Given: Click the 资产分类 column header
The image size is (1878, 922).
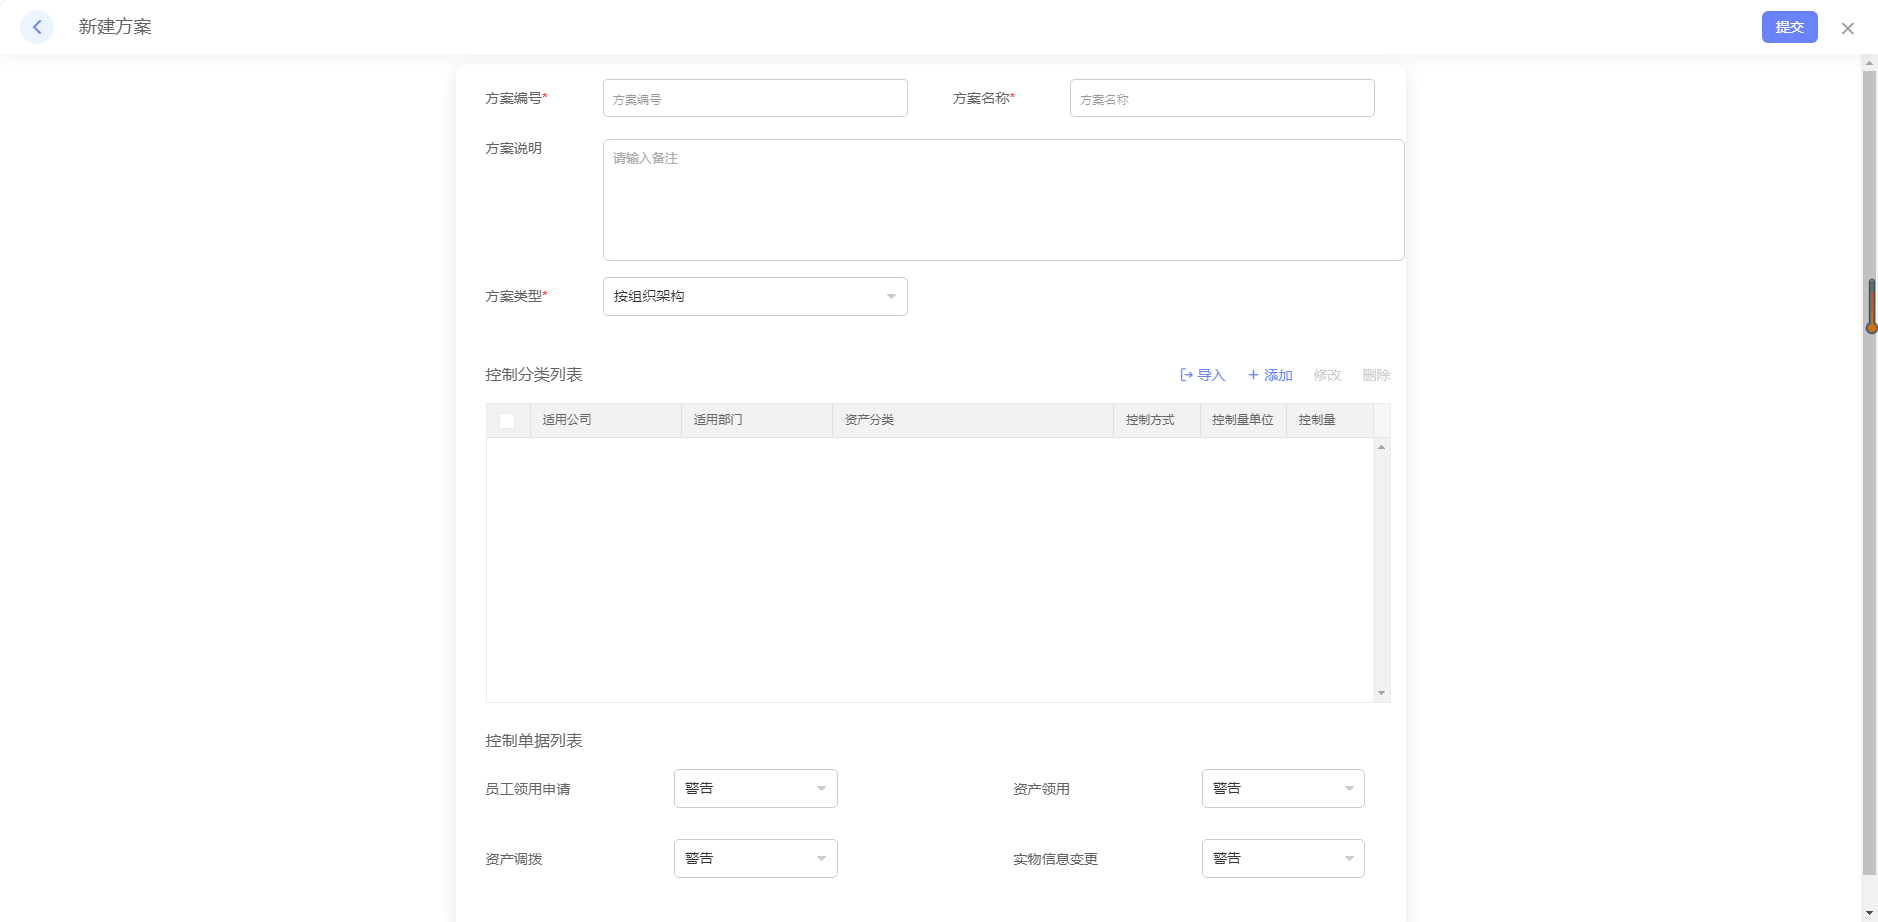Looking at the screenshot, I should click(870, 420).
